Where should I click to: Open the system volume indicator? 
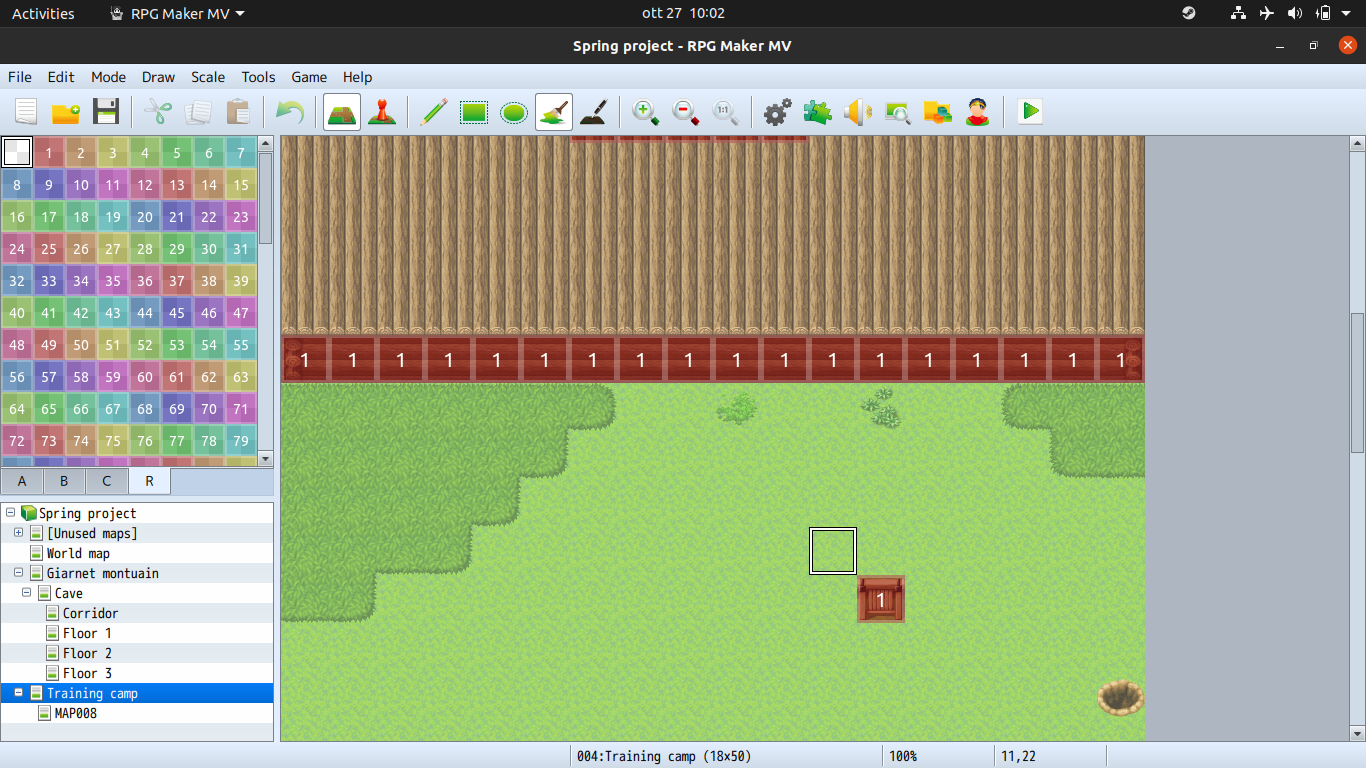(1295, 13)
